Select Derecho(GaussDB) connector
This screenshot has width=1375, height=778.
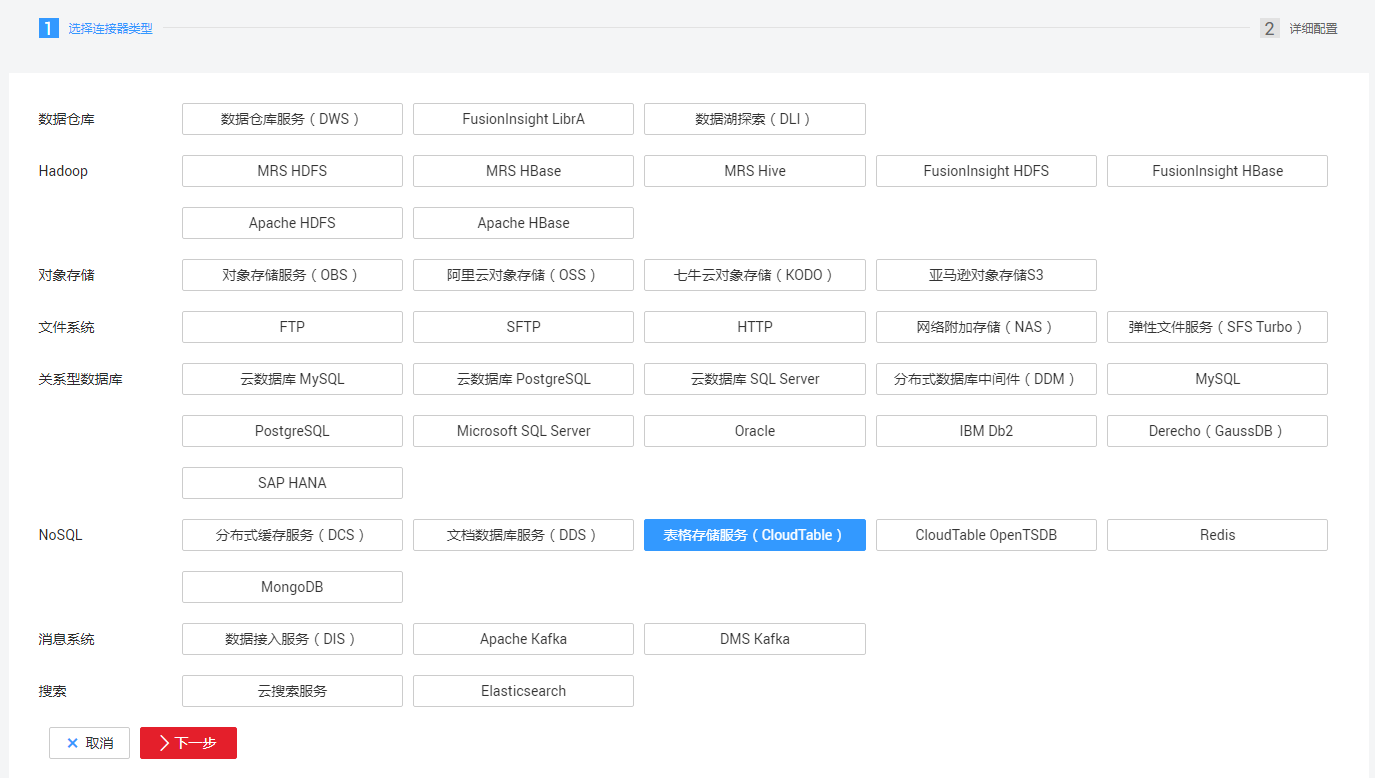tap(1217, 431)
